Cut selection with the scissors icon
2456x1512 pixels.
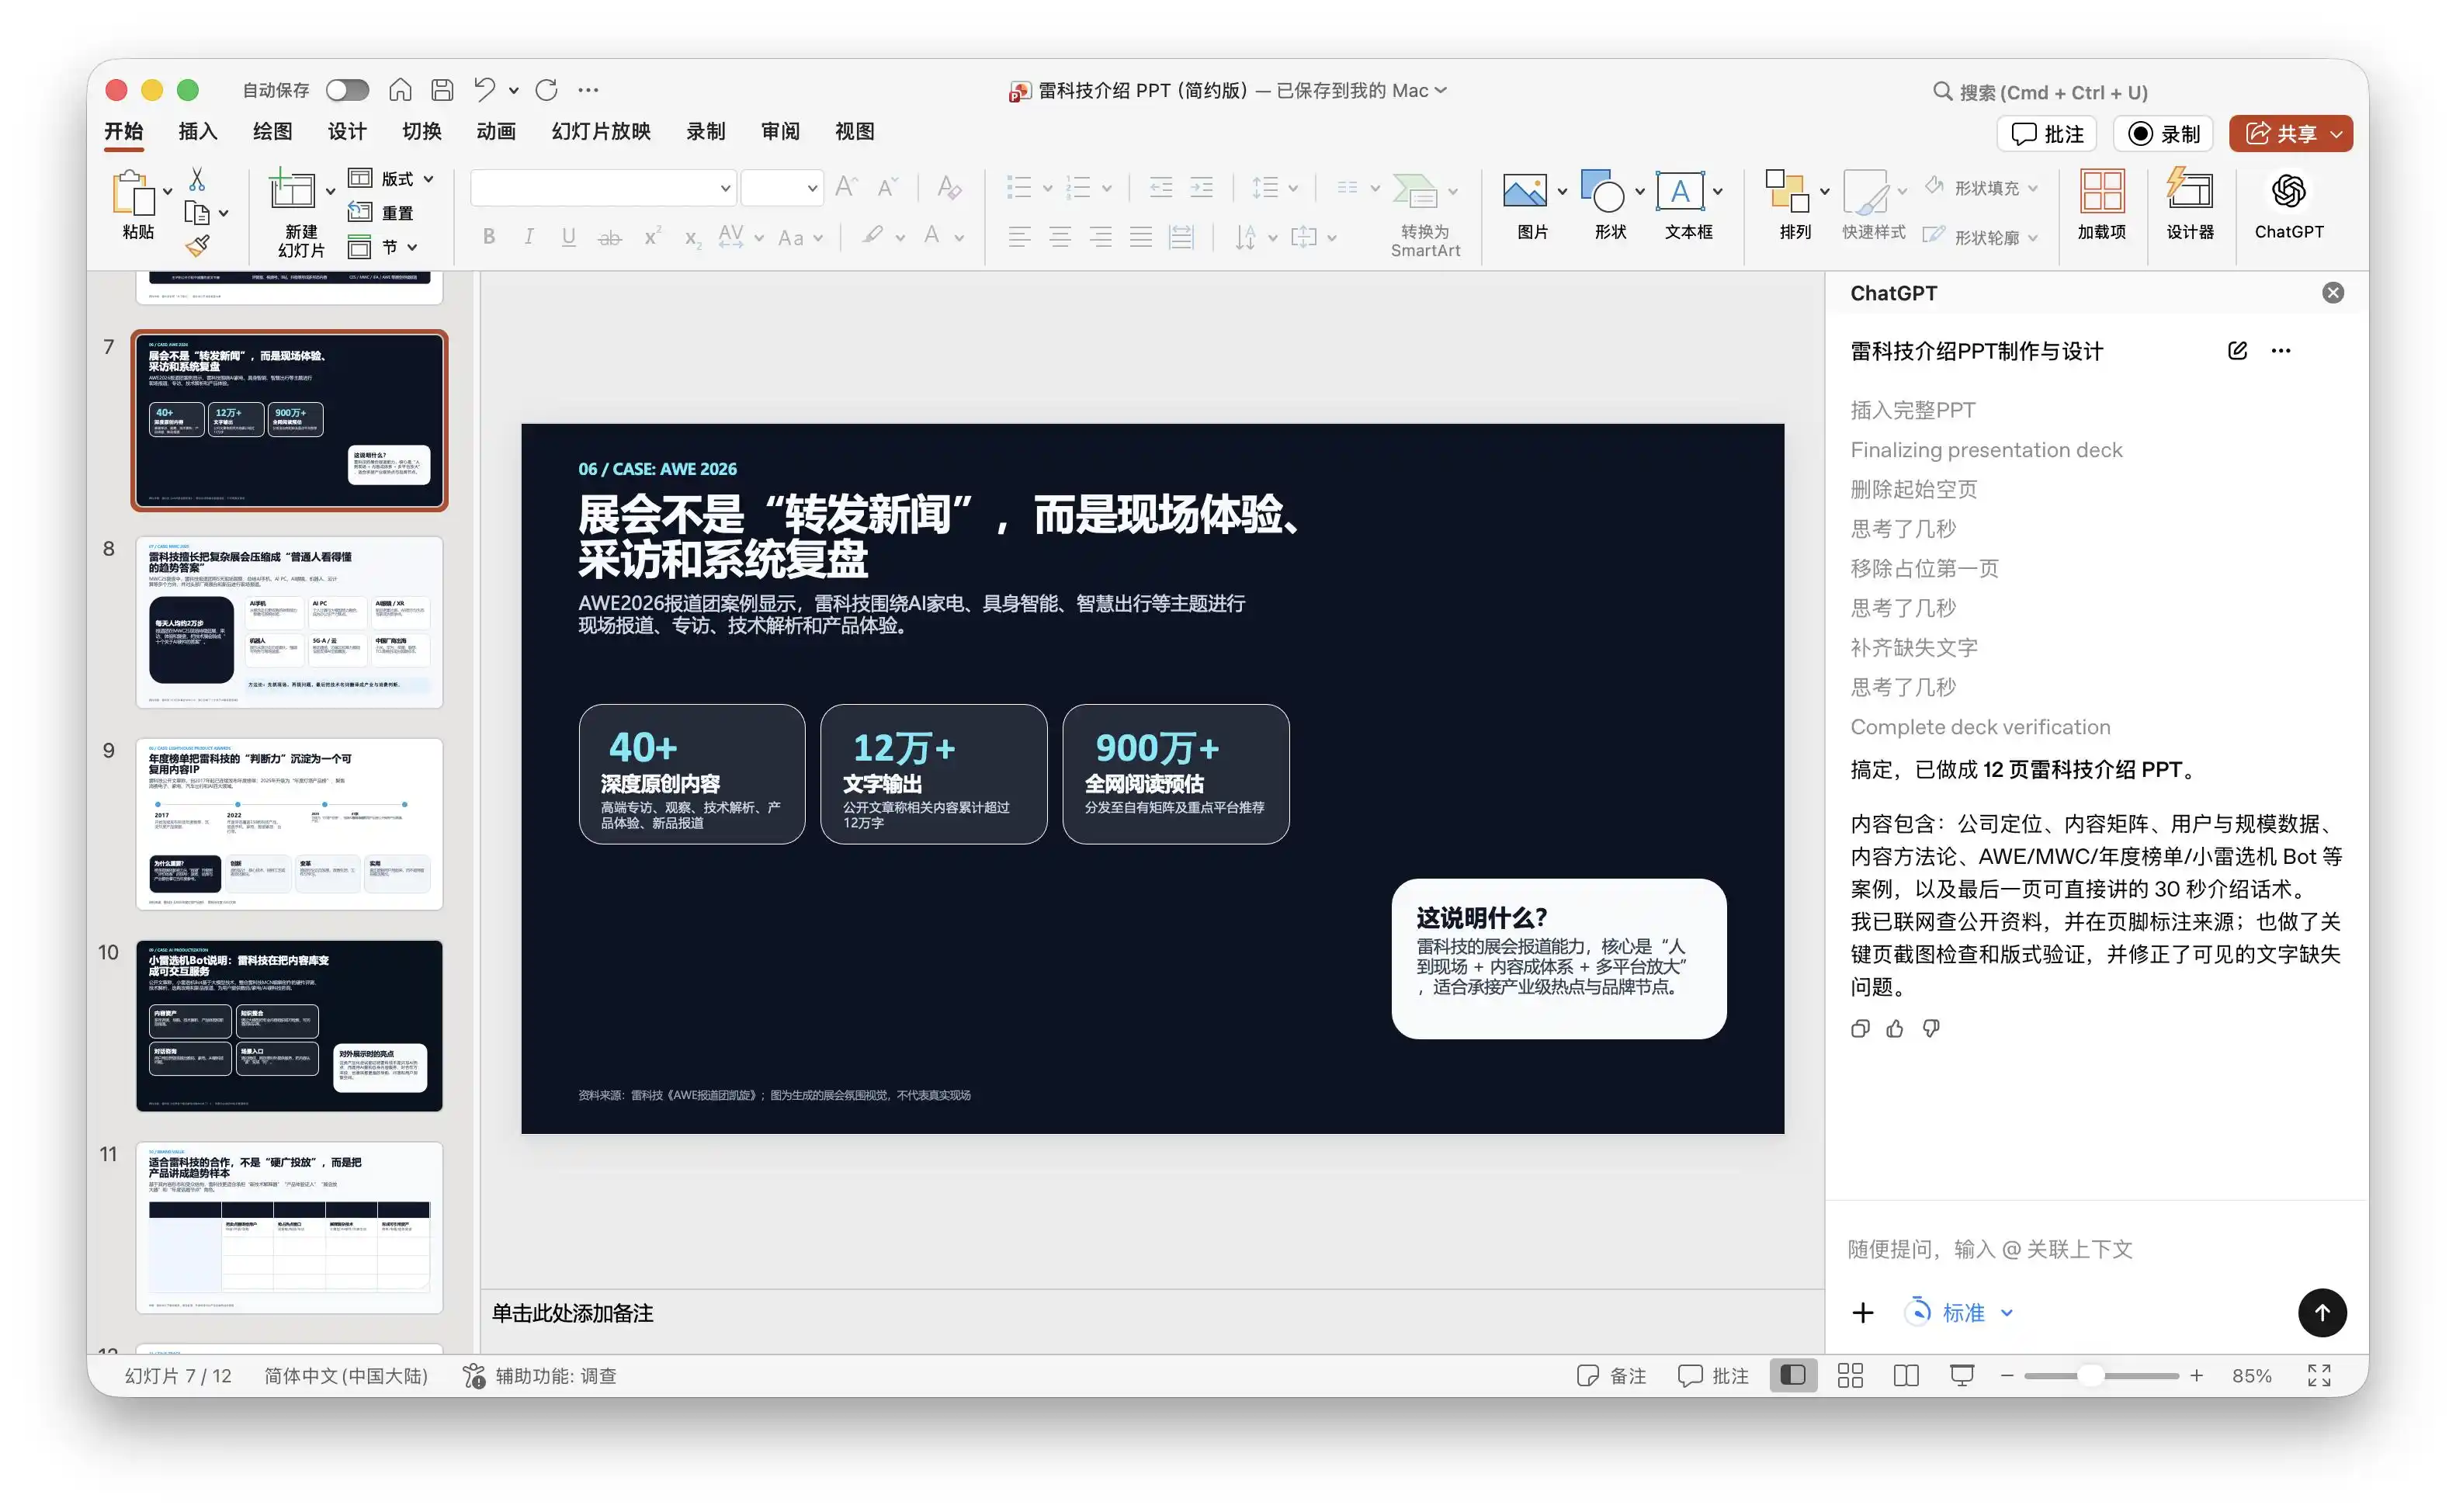pos(197,179)
